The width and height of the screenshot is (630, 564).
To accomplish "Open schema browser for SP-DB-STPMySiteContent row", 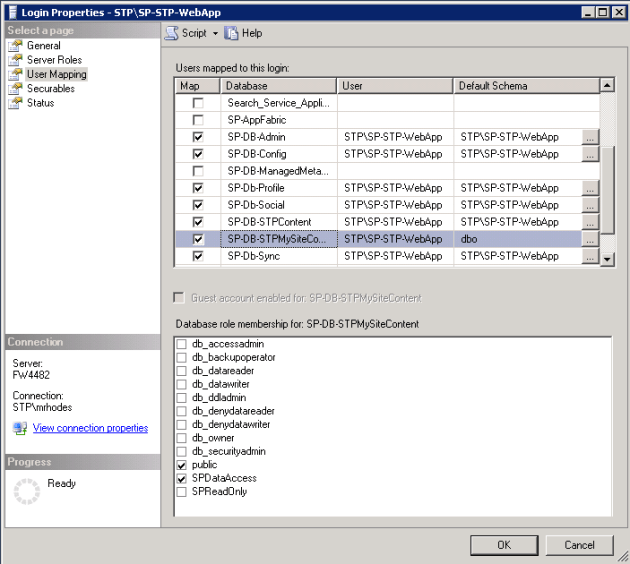I will tap(590, 239).
